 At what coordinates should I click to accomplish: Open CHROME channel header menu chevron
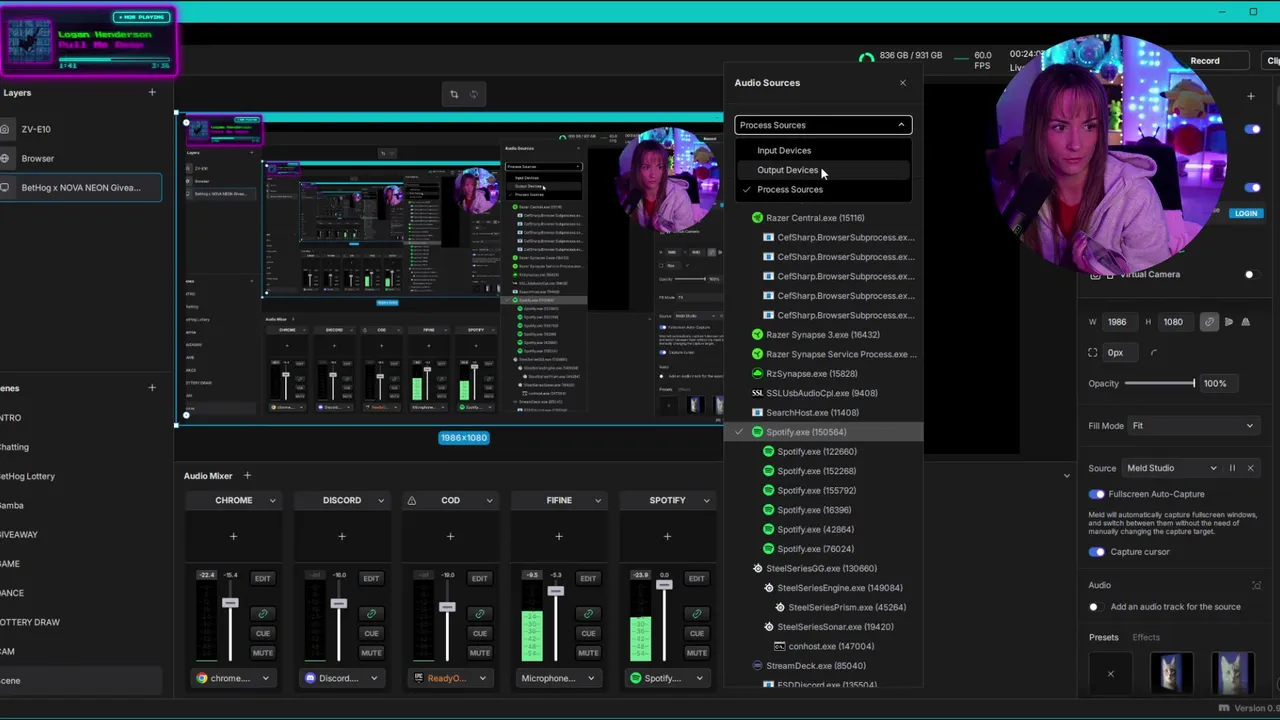[272, 500]
